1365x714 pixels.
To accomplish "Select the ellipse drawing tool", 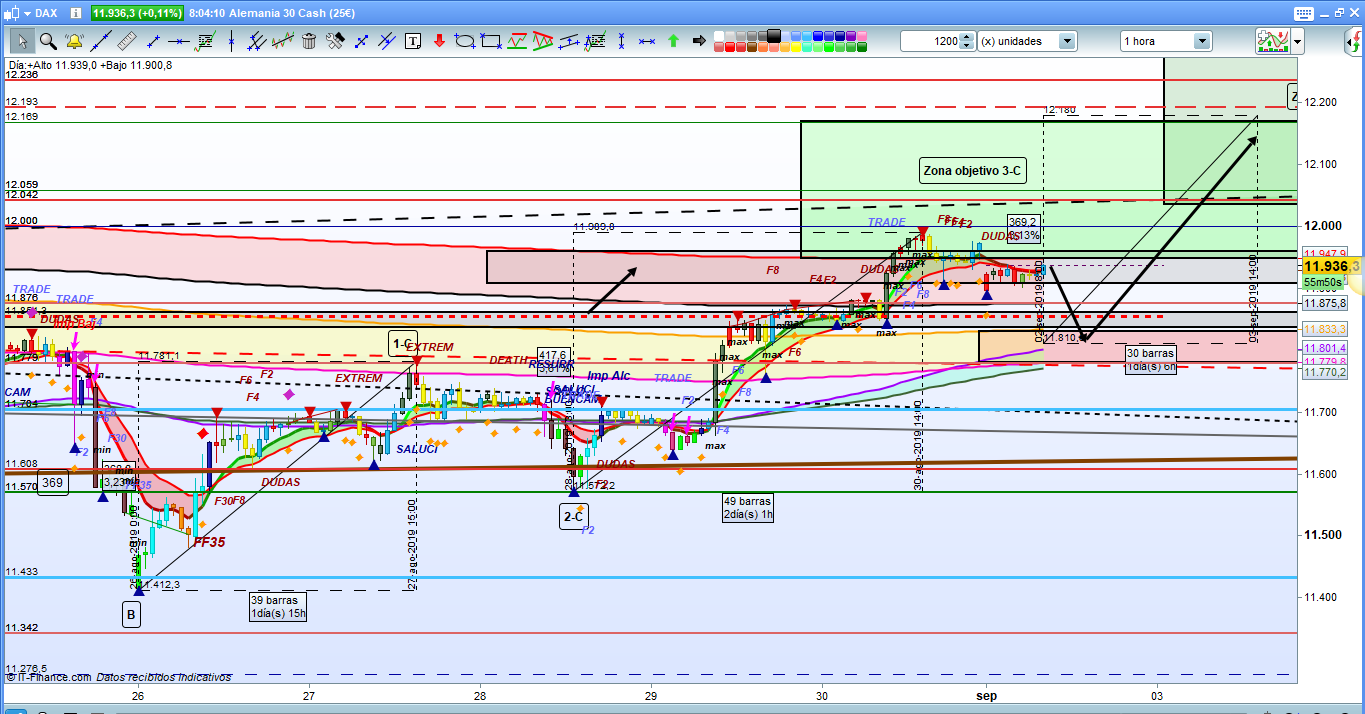I will point(464,41).
